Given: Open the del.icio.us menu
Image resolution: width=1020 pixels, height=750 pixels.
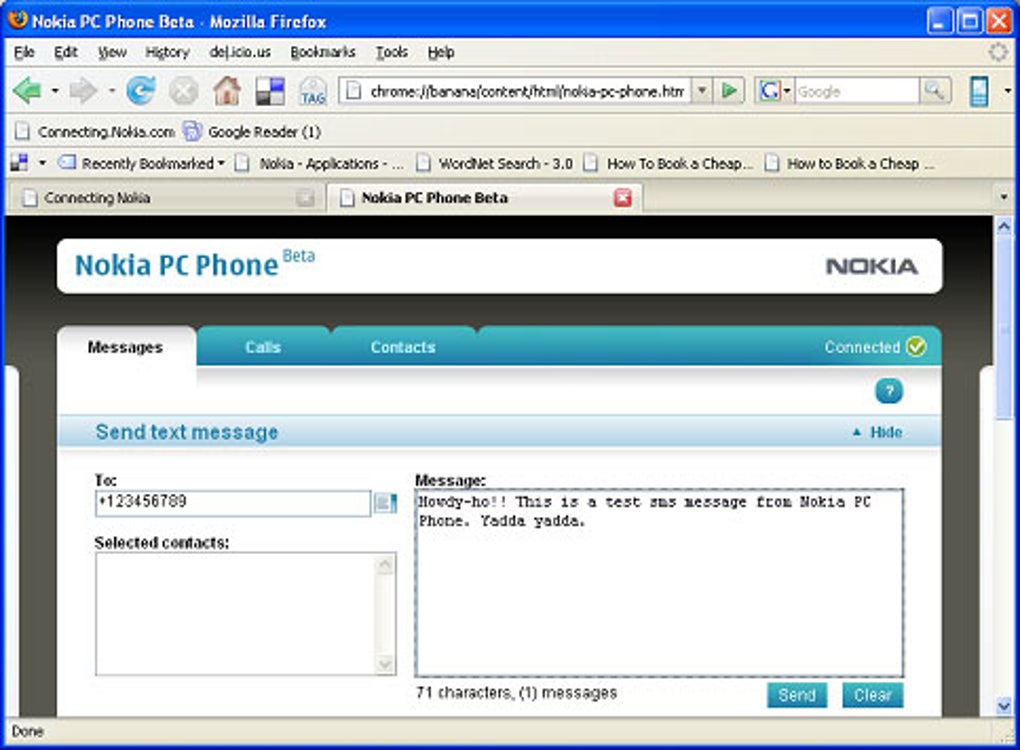Looking at the screenshot, I should point(240,52).
